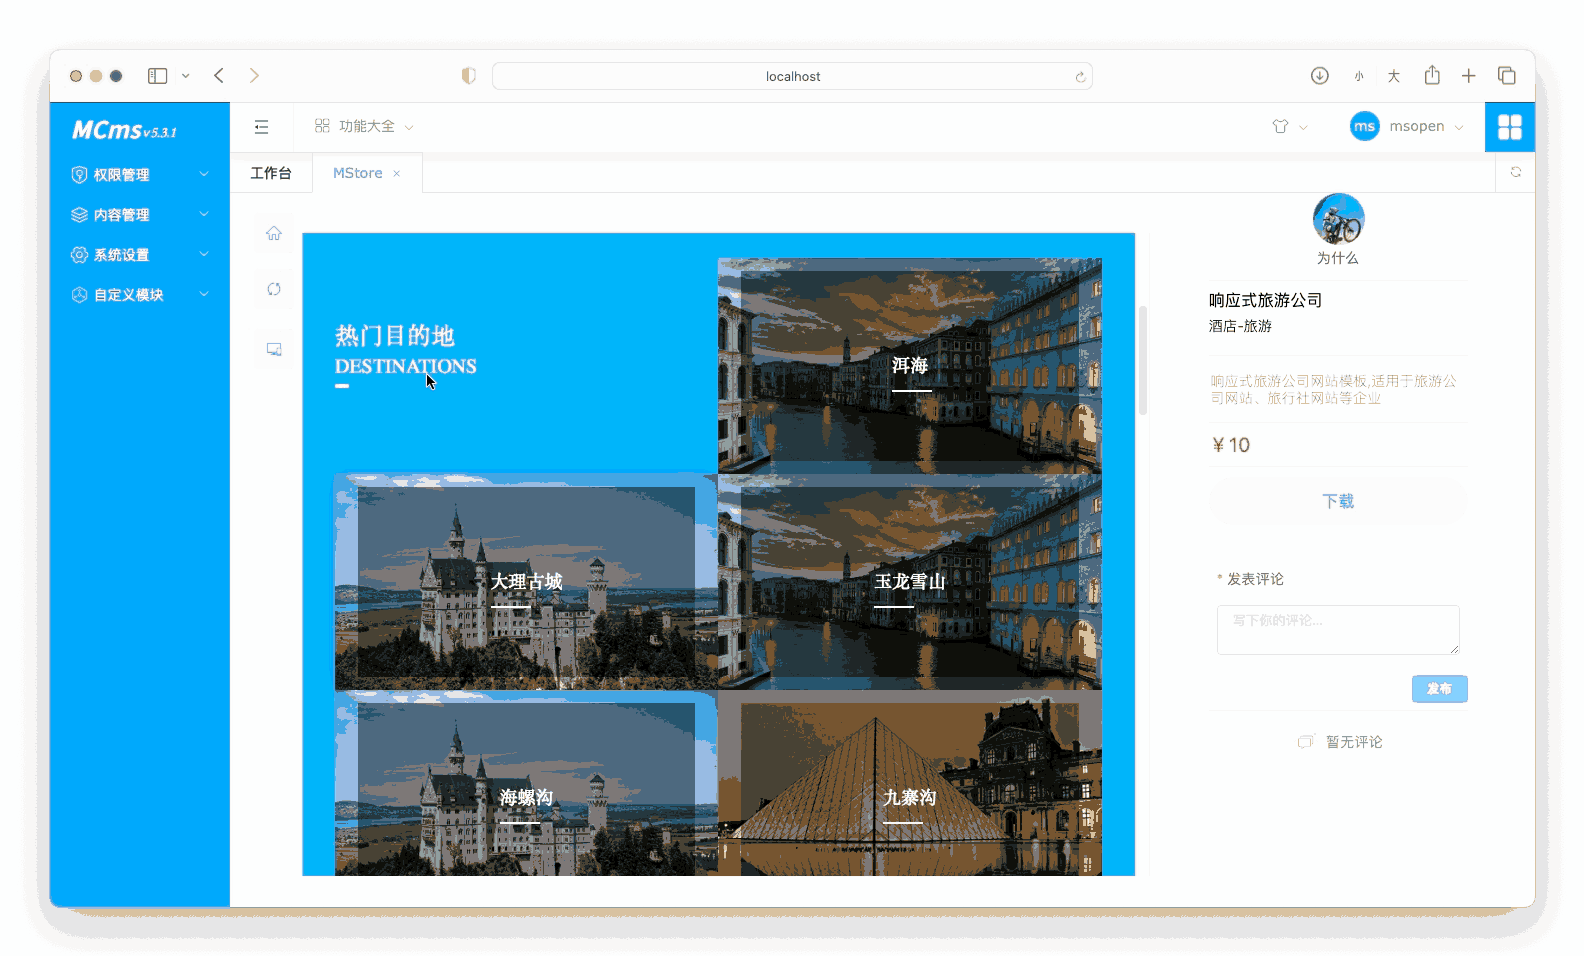Expand the 内容管理 sidebar menu
The width and height of the screenshot is (1584, 956).
point(139,215)
